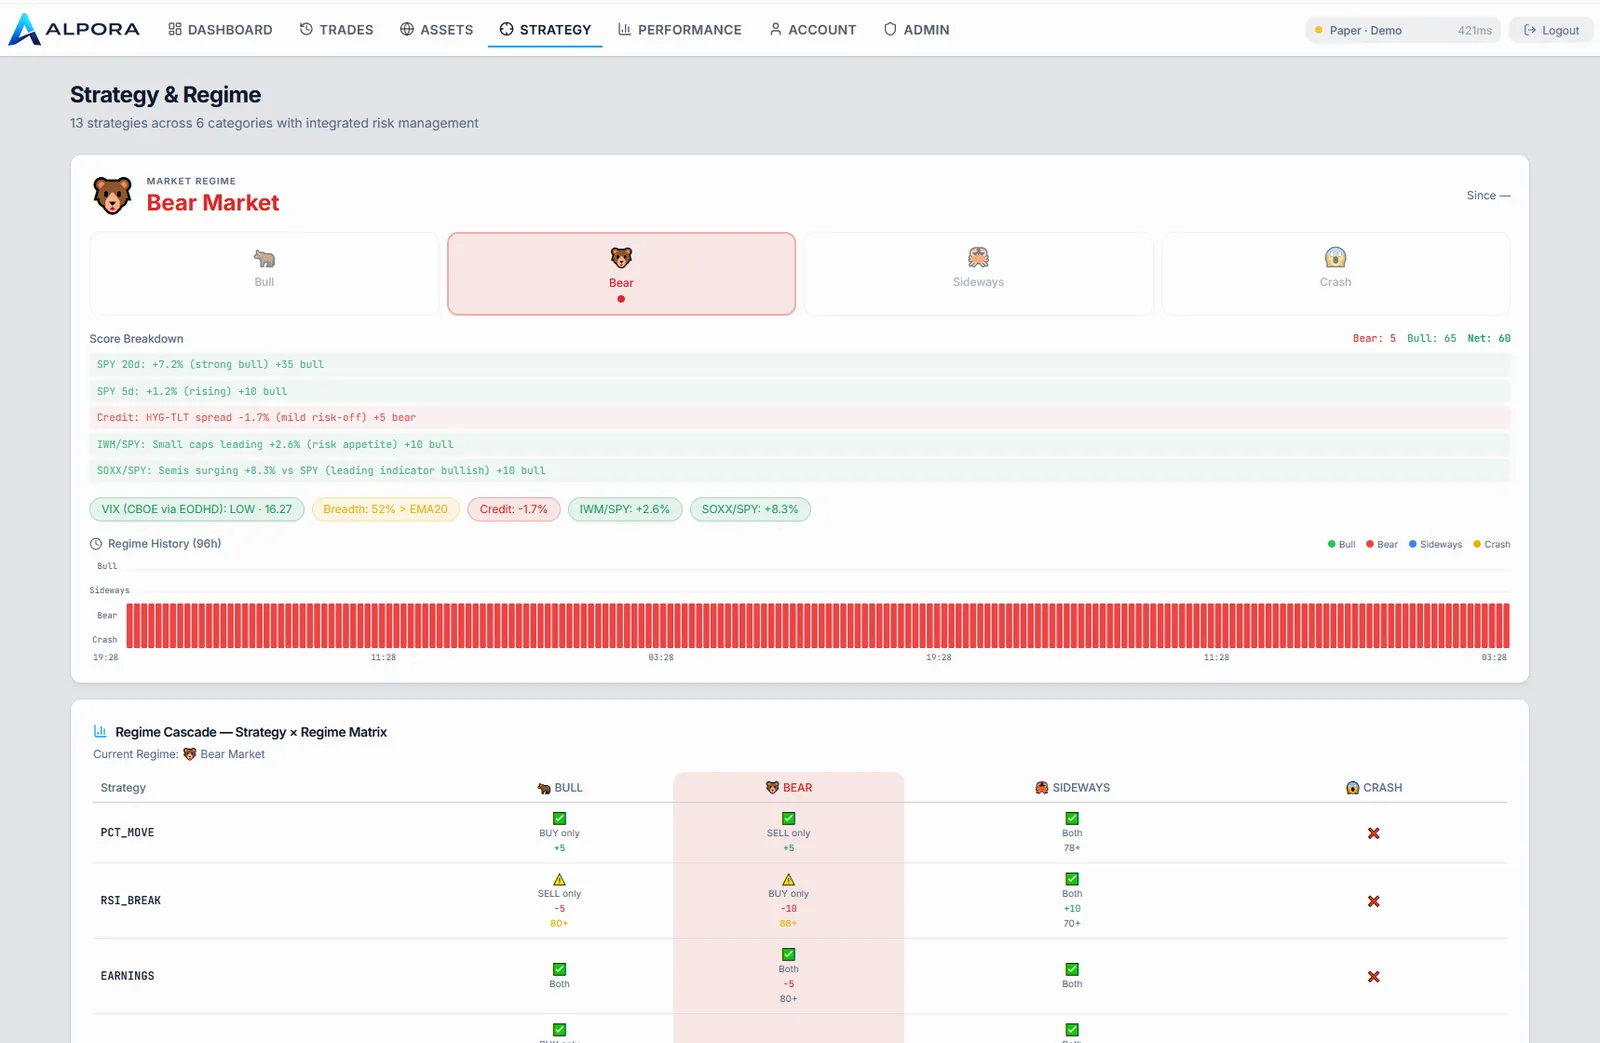This screenshot has height=1043, width=1600.
Task: Click PCT_MOVE Sideways green checkmark
Action: pyautogui.click(x=1072, y=818)
